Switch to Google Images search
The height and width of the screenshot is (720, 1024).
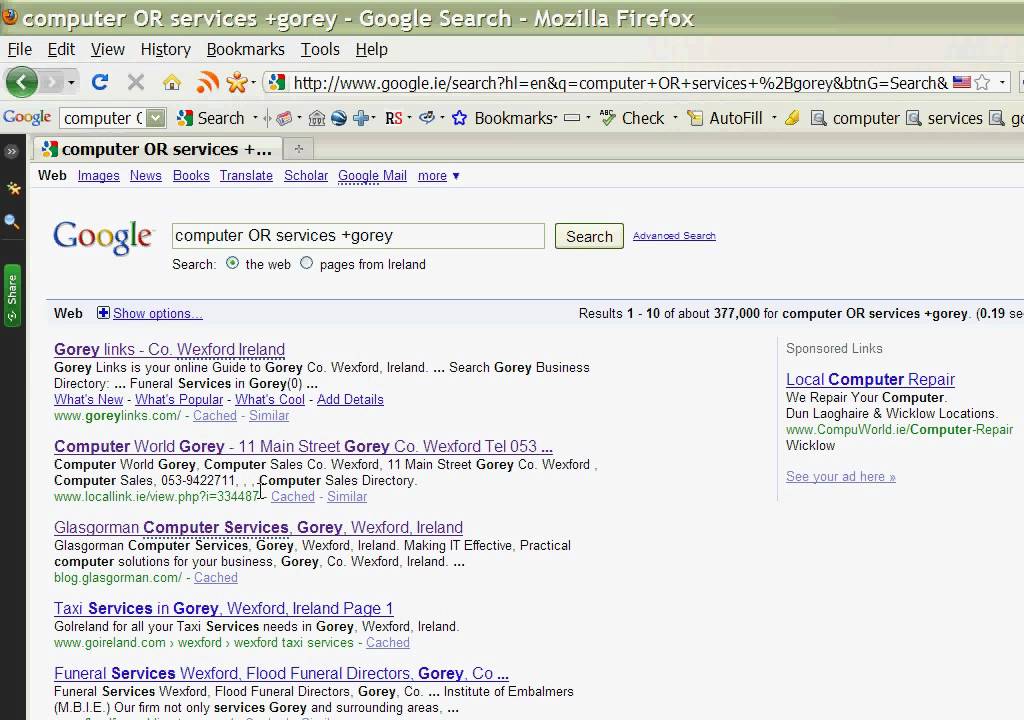tap(99, 176)
